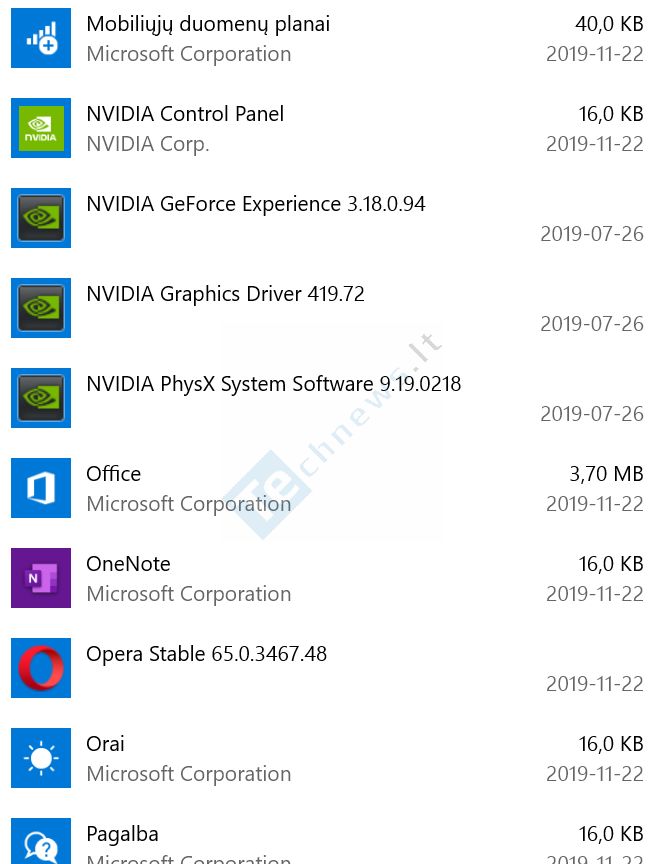The image size is (666, 864).
Task: Select the purple OneNote icon
Action: [x=41, y=578]
